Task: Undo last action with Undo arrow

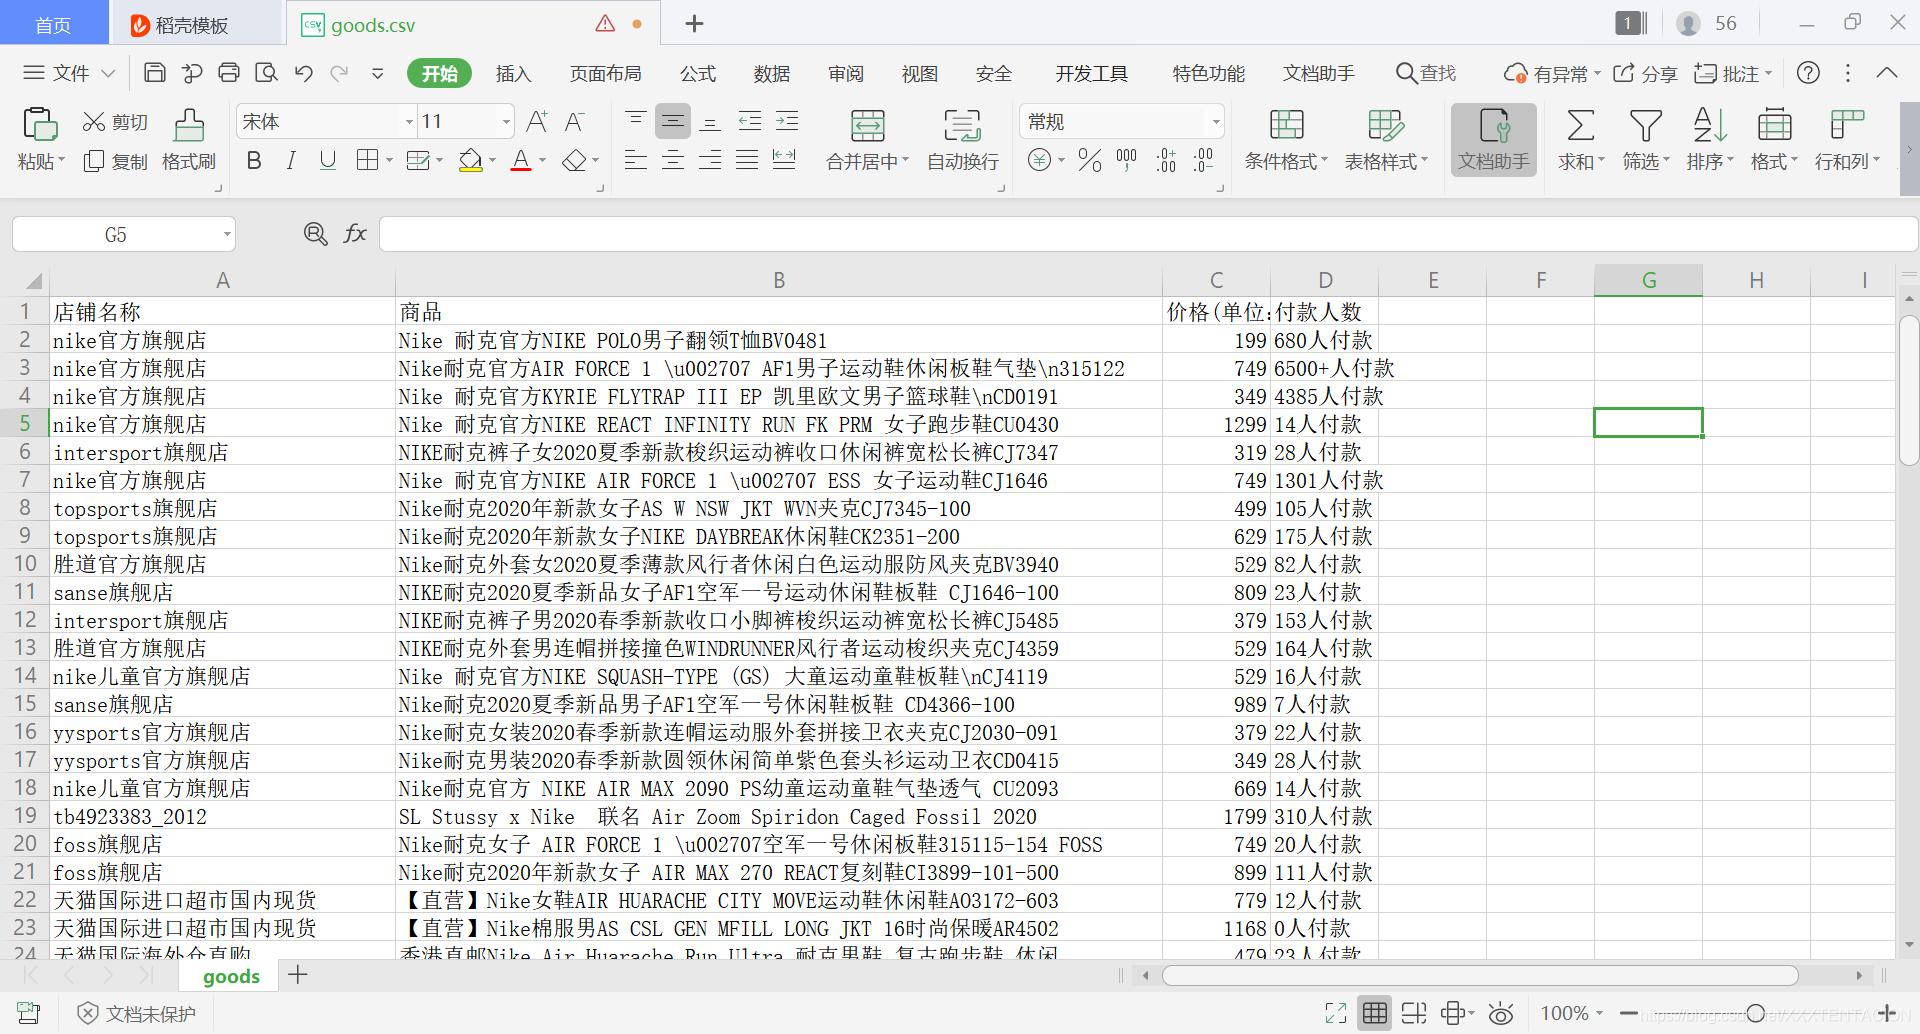Action: 304,73
